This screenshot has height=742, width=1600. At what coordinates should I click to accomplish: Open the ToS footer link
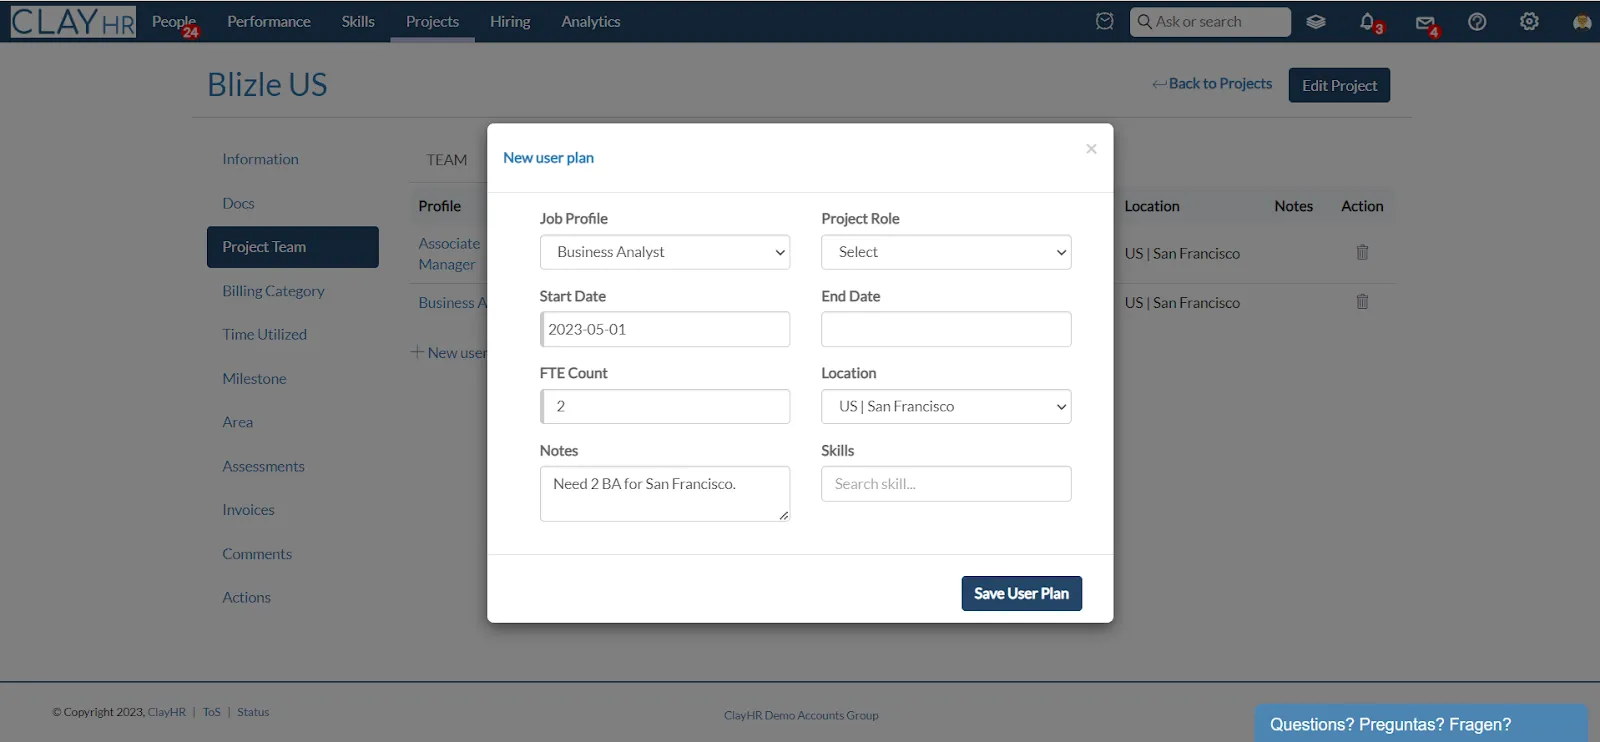point(212,712)
